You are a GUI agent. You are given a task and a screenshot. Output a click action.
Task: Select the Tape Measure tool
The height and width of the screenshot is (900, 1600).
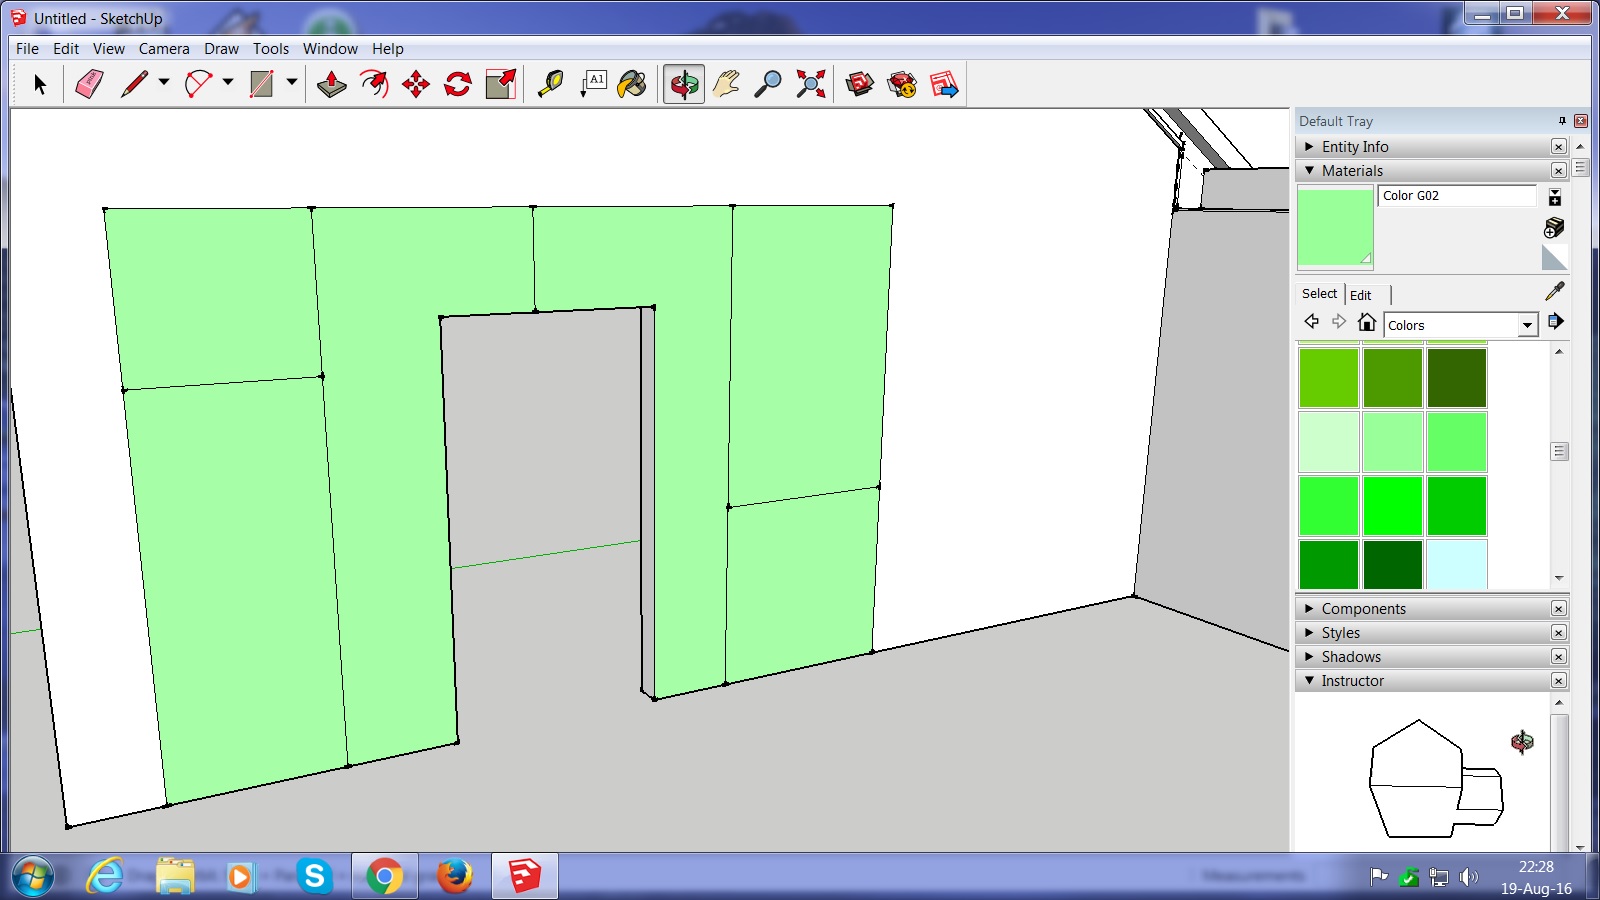tap(550, 84)
